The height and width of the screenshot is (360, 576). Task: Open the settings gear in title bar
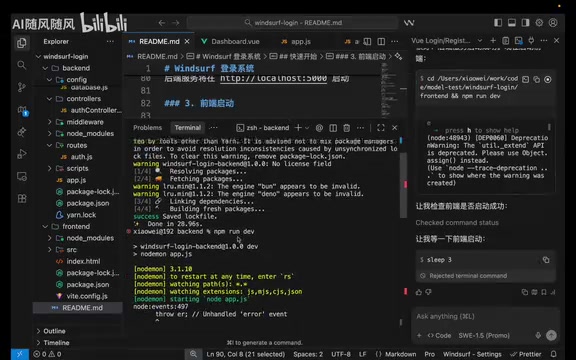(539, 23)
